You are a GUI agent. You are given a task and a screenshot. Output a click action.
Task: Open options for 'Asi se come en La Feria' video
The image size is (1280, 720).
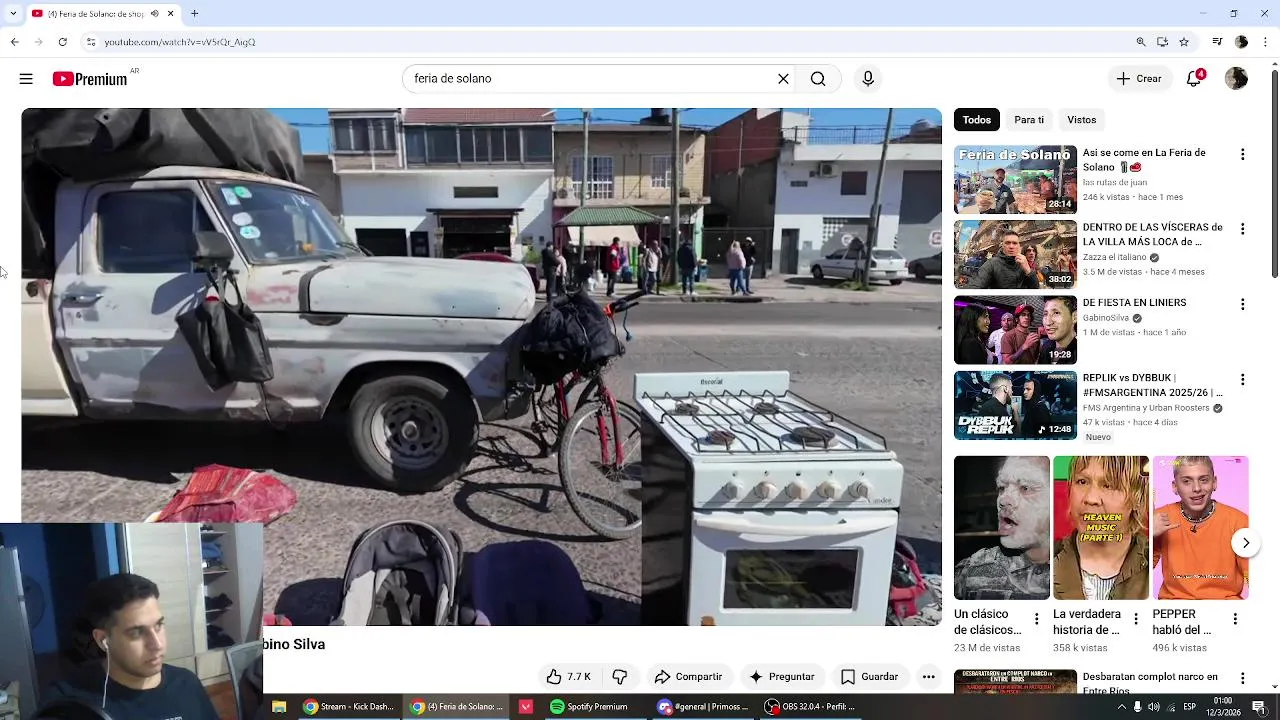tap(1242, 155)
